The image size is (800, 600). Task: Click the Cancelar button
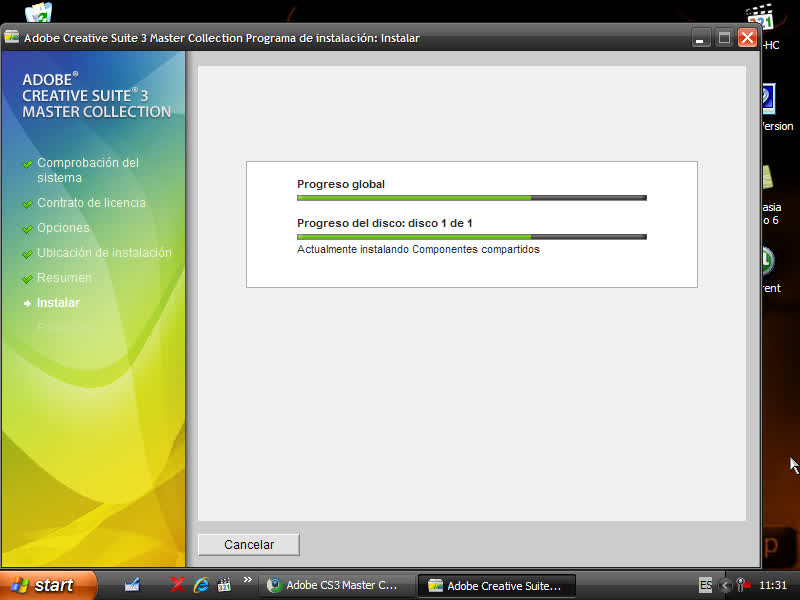[x=248, y=544]
